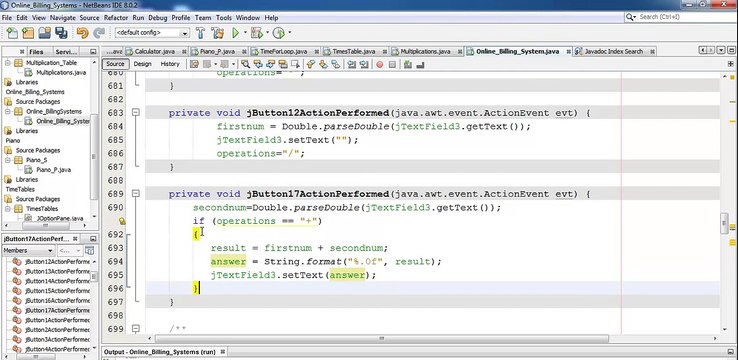This screenshot has width=738, height=360.
Task: Open the Members dropdown in Navigator
Action: tap(29, 251)
